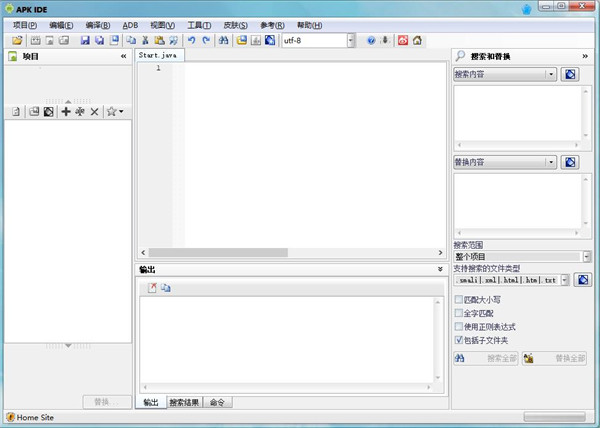Uncheck the 包括子文件夹 checkbox
Screen dimensions: 600x428
click(x=458, y=340)
